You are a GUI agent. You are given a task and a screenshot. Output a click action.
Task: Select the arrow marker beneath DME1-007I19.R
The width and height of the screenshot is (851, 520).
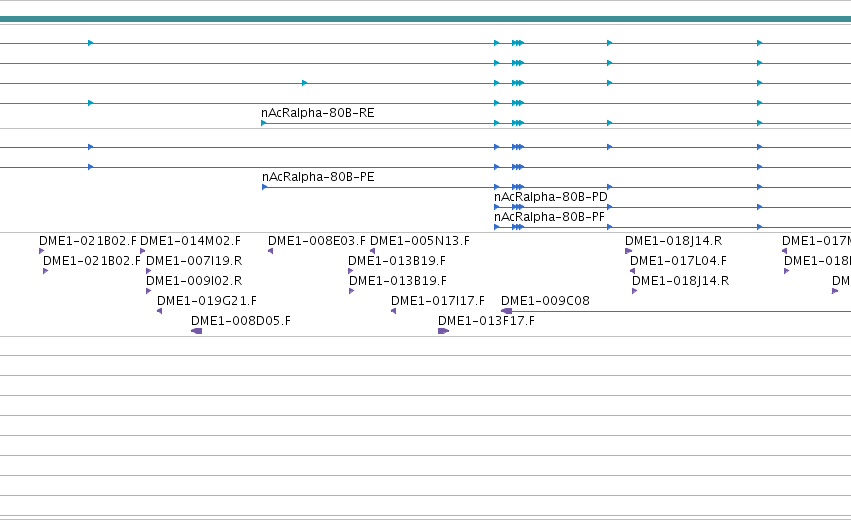149,271
